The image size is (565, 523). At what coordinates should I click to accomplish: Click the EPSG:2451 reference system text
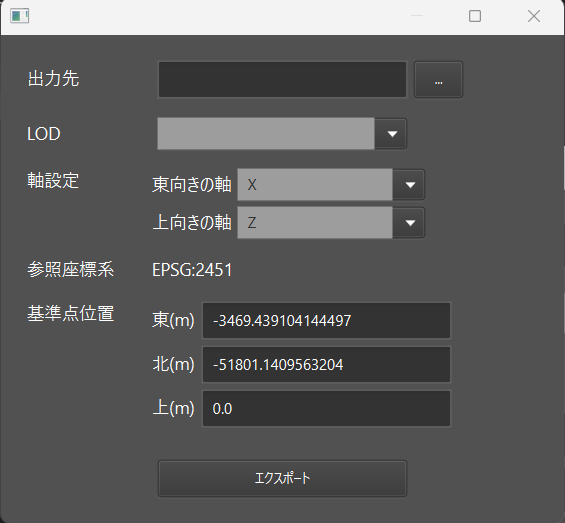point(192,270)
